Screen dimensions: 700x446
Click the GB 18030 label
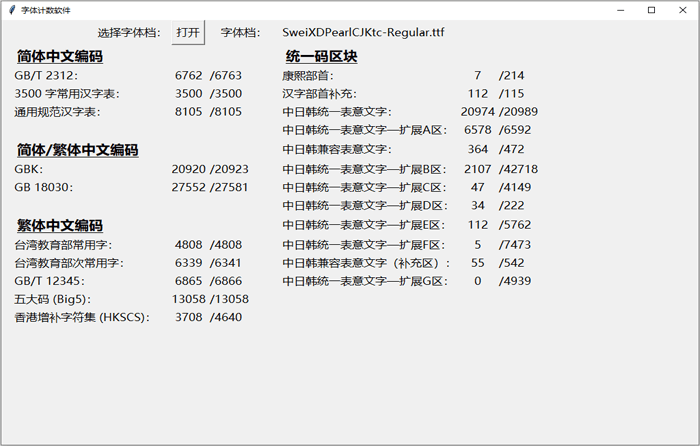43,187
